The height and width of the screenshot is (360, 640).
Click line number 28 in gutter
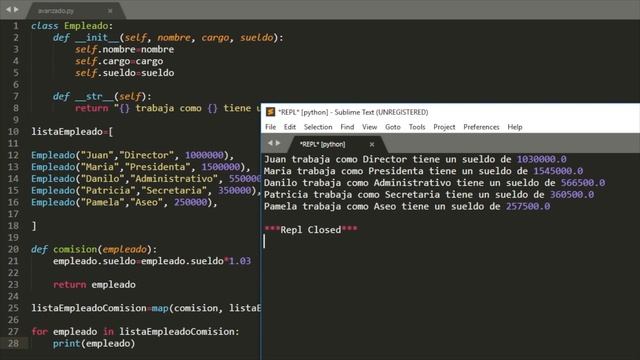[13, 343]
